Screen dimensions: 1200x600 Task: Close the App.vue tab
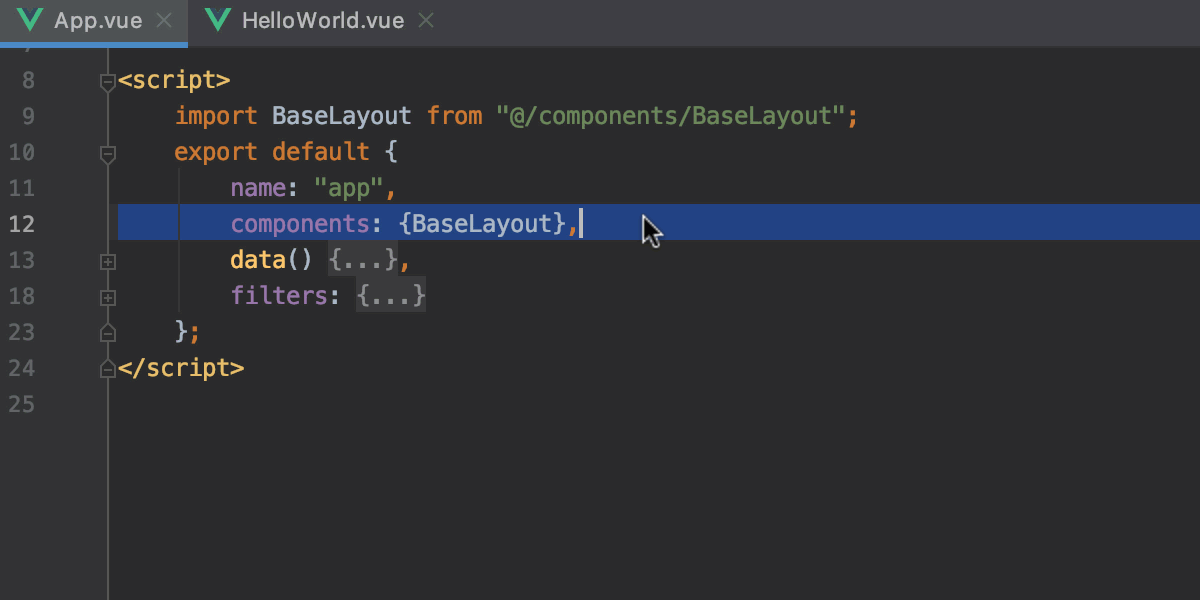tap(163, 19)
